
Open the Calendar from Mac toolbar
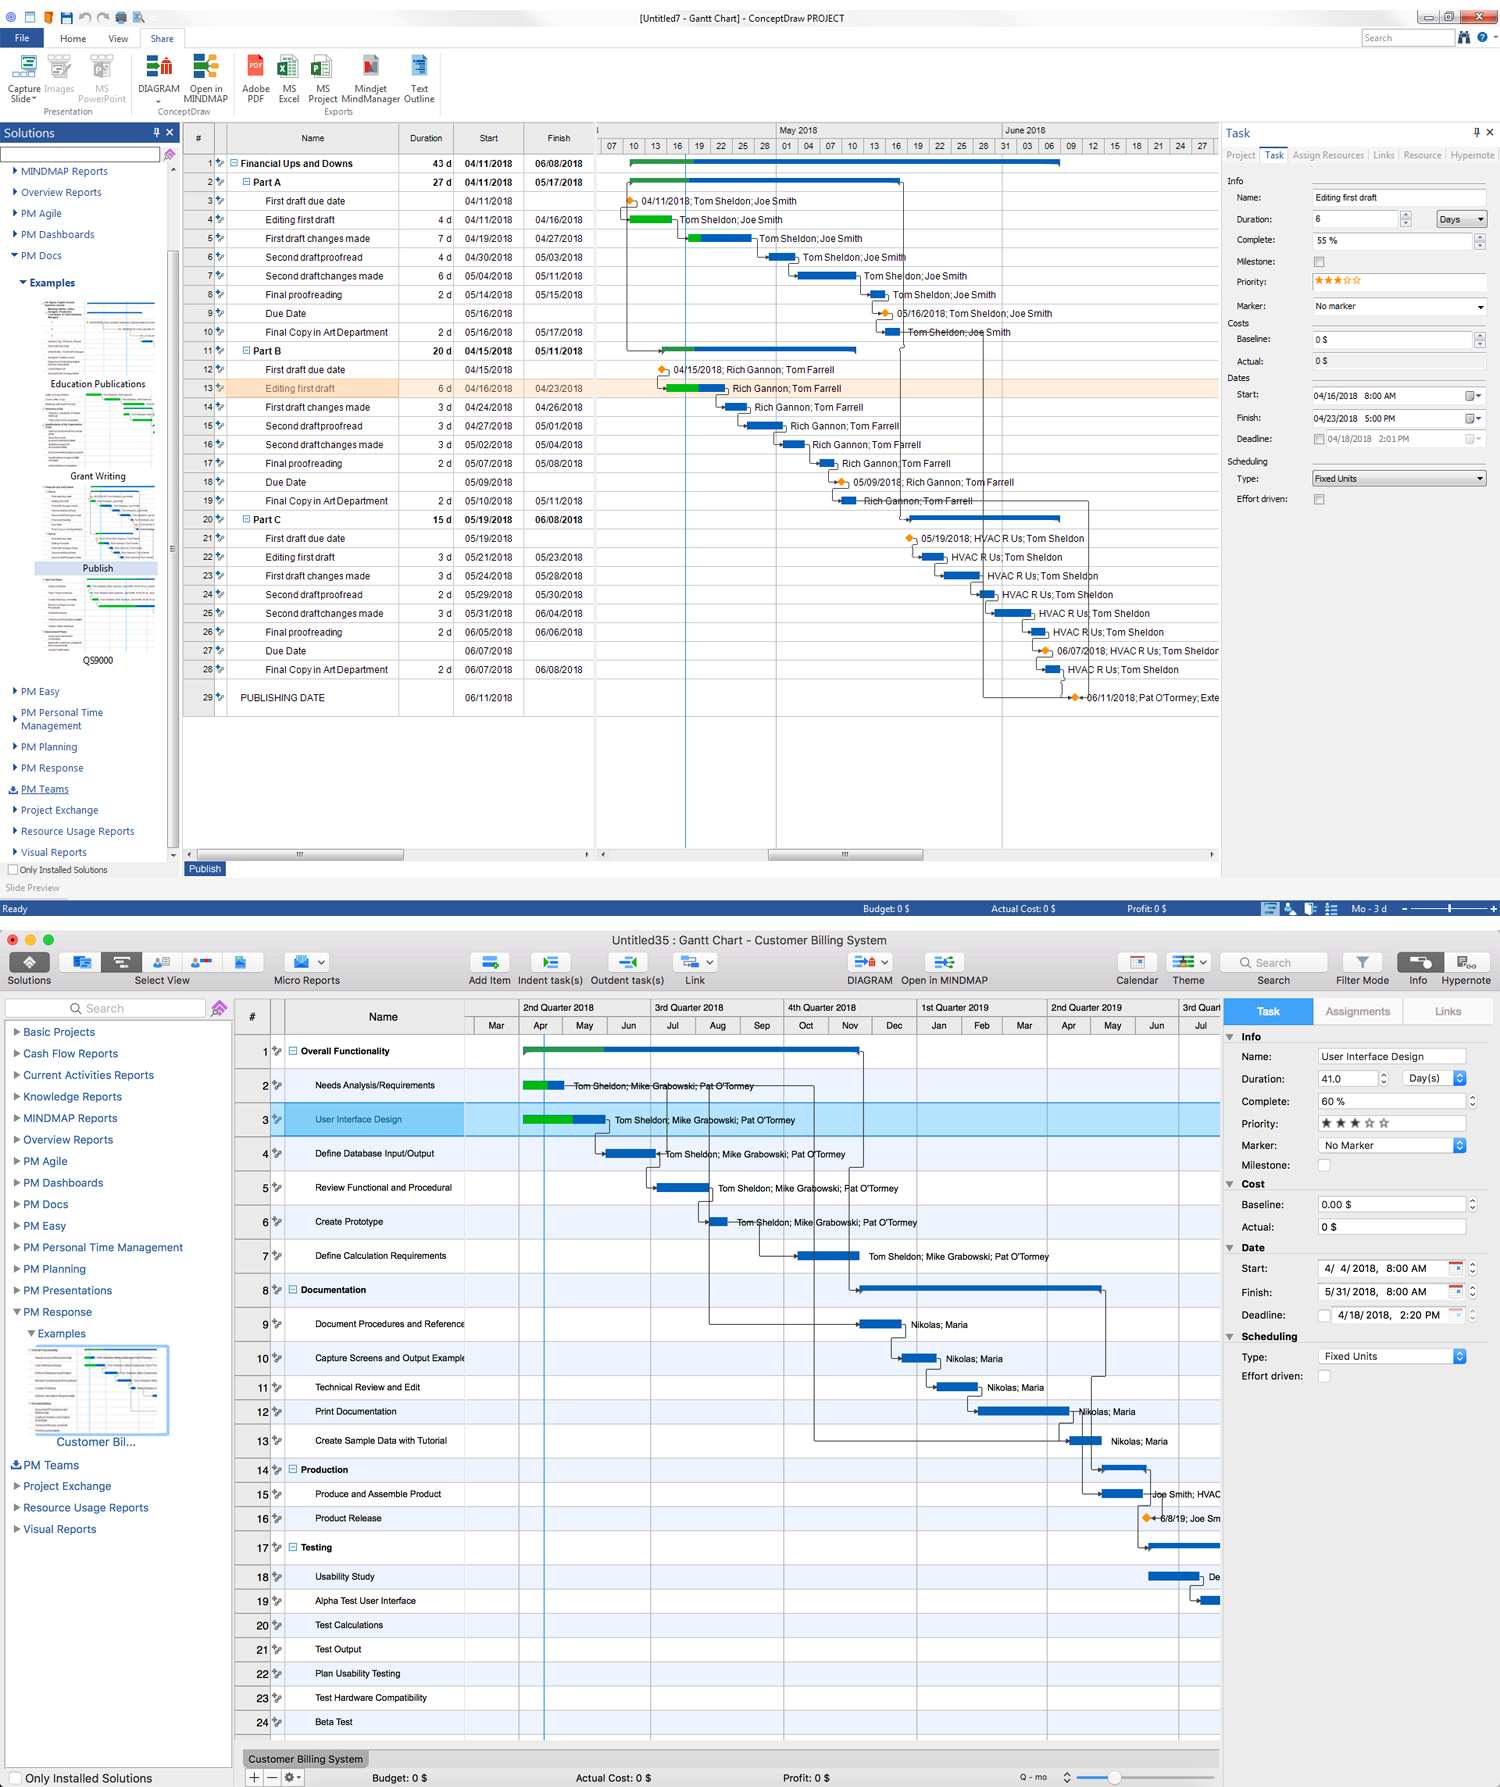(x=1137, y=962)
